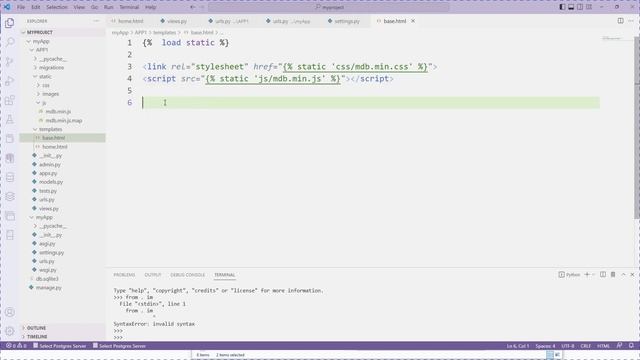The height and width of the screenshot is (360, 640).
Task: Kill terminal with trash icon
Action: pyautogui.click(x=613, y=275)
